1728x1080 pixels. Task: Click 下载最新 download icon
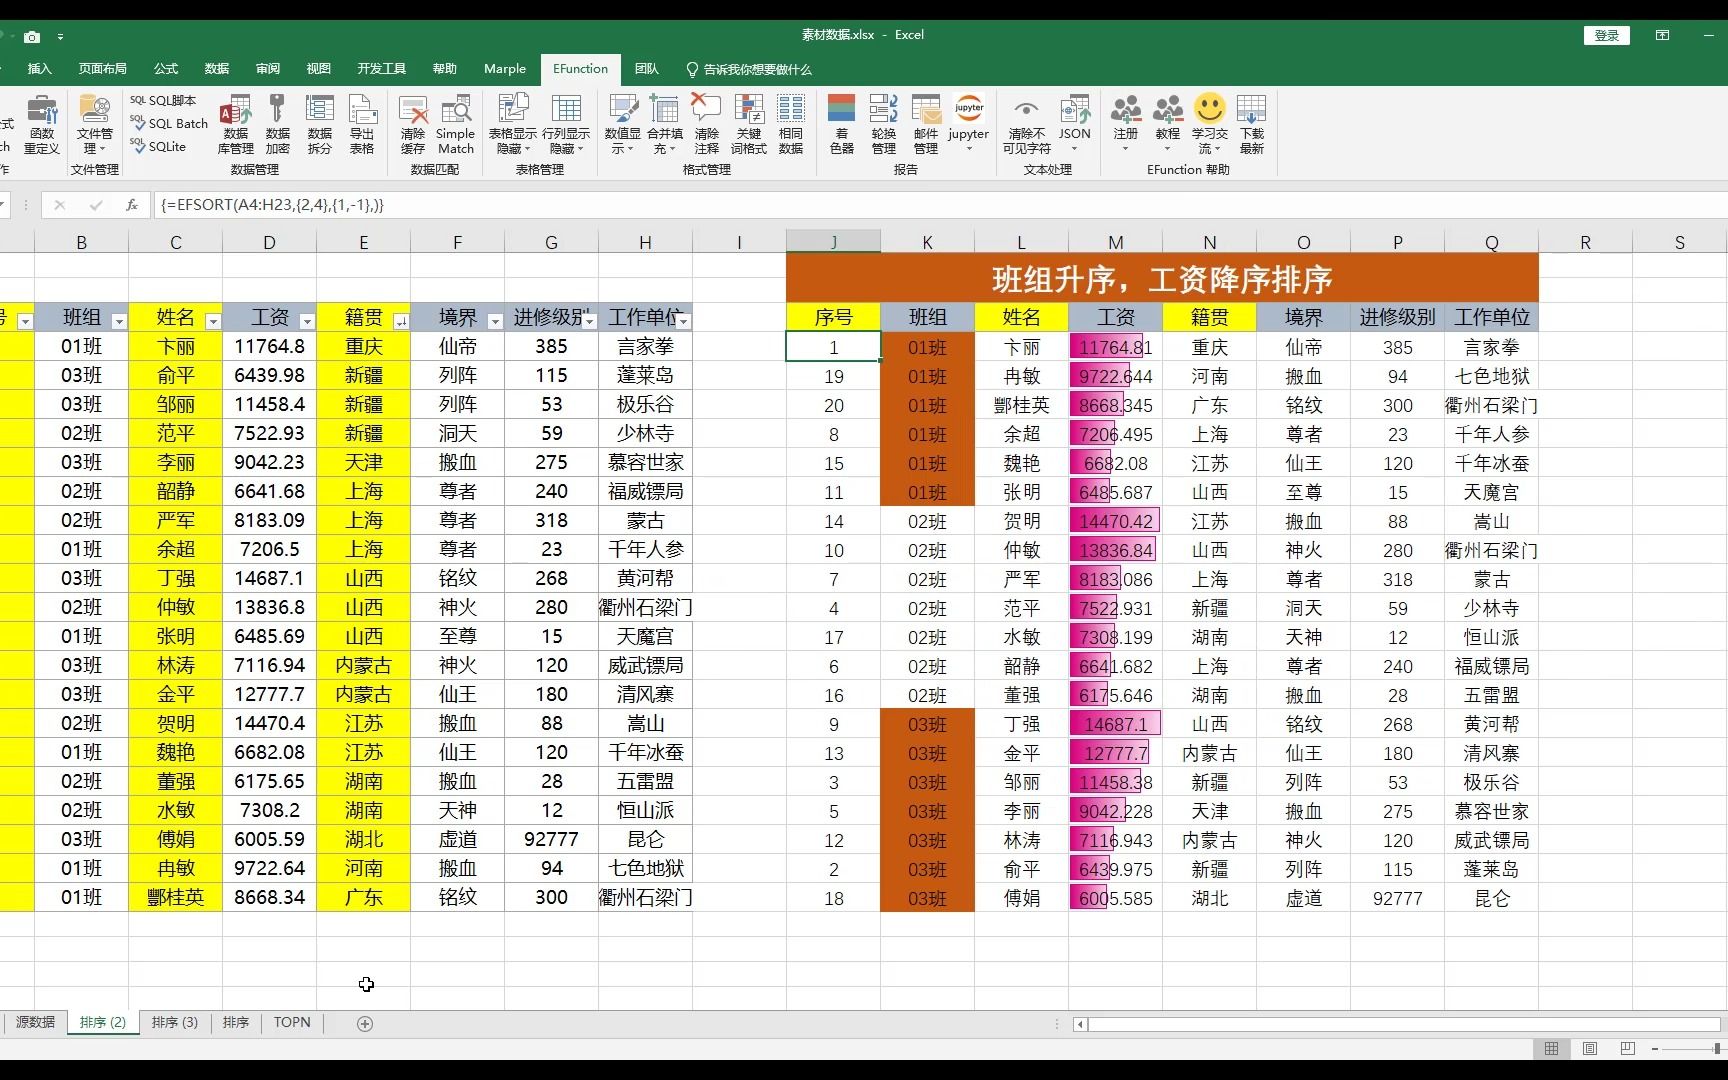[x=1252, y=124]
